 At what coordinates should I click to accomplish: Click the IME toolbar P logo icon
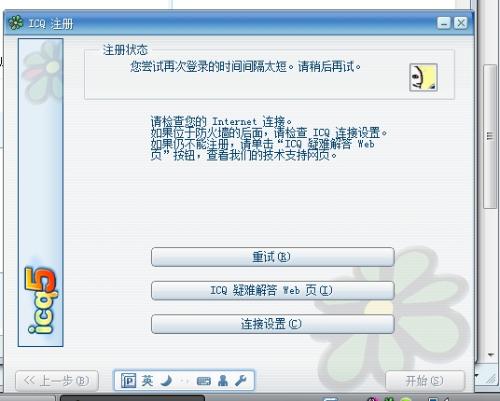click(128, 380)
